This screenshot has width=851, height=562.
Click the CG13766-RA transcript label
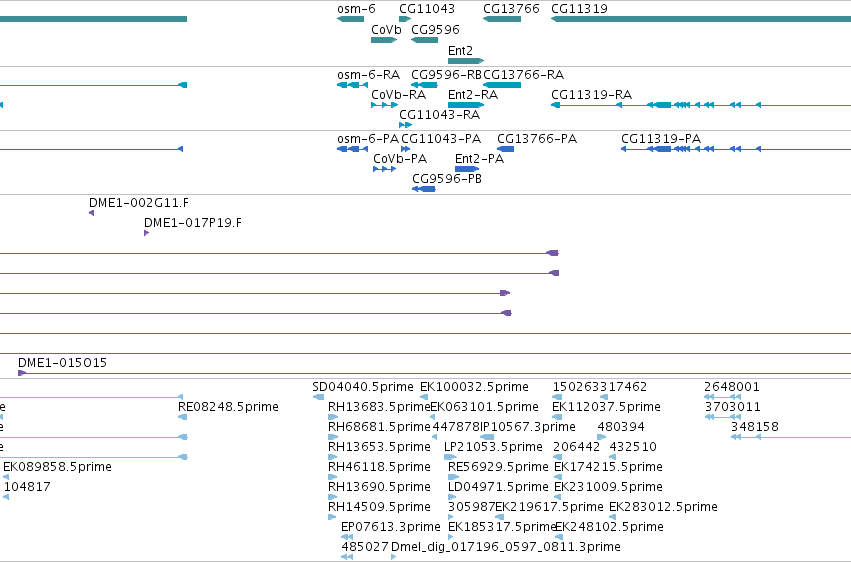(523, 74)
